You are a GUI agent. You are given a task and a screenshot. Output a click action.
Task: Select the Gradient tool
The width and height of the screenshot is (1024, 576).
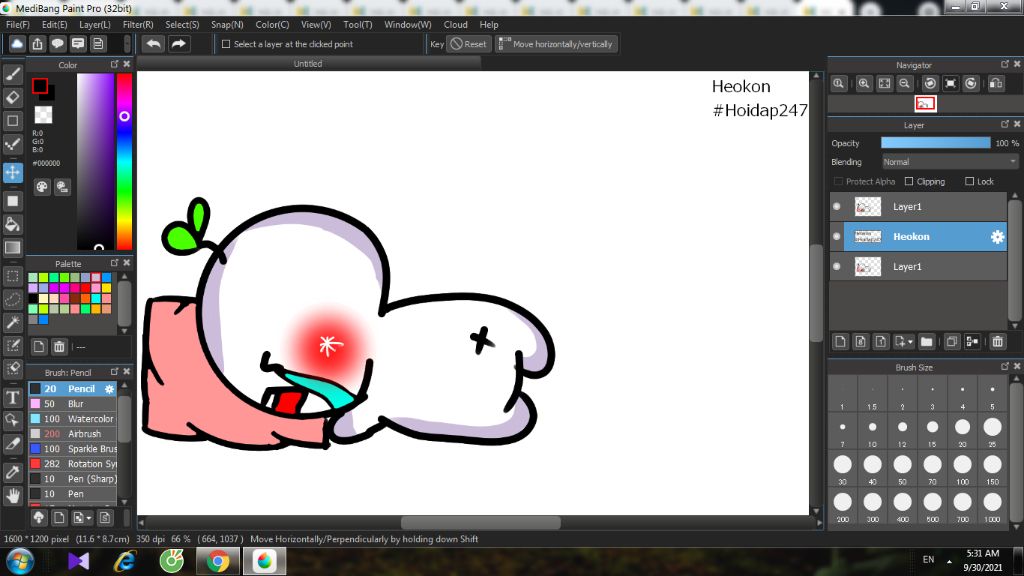point(12,248)
